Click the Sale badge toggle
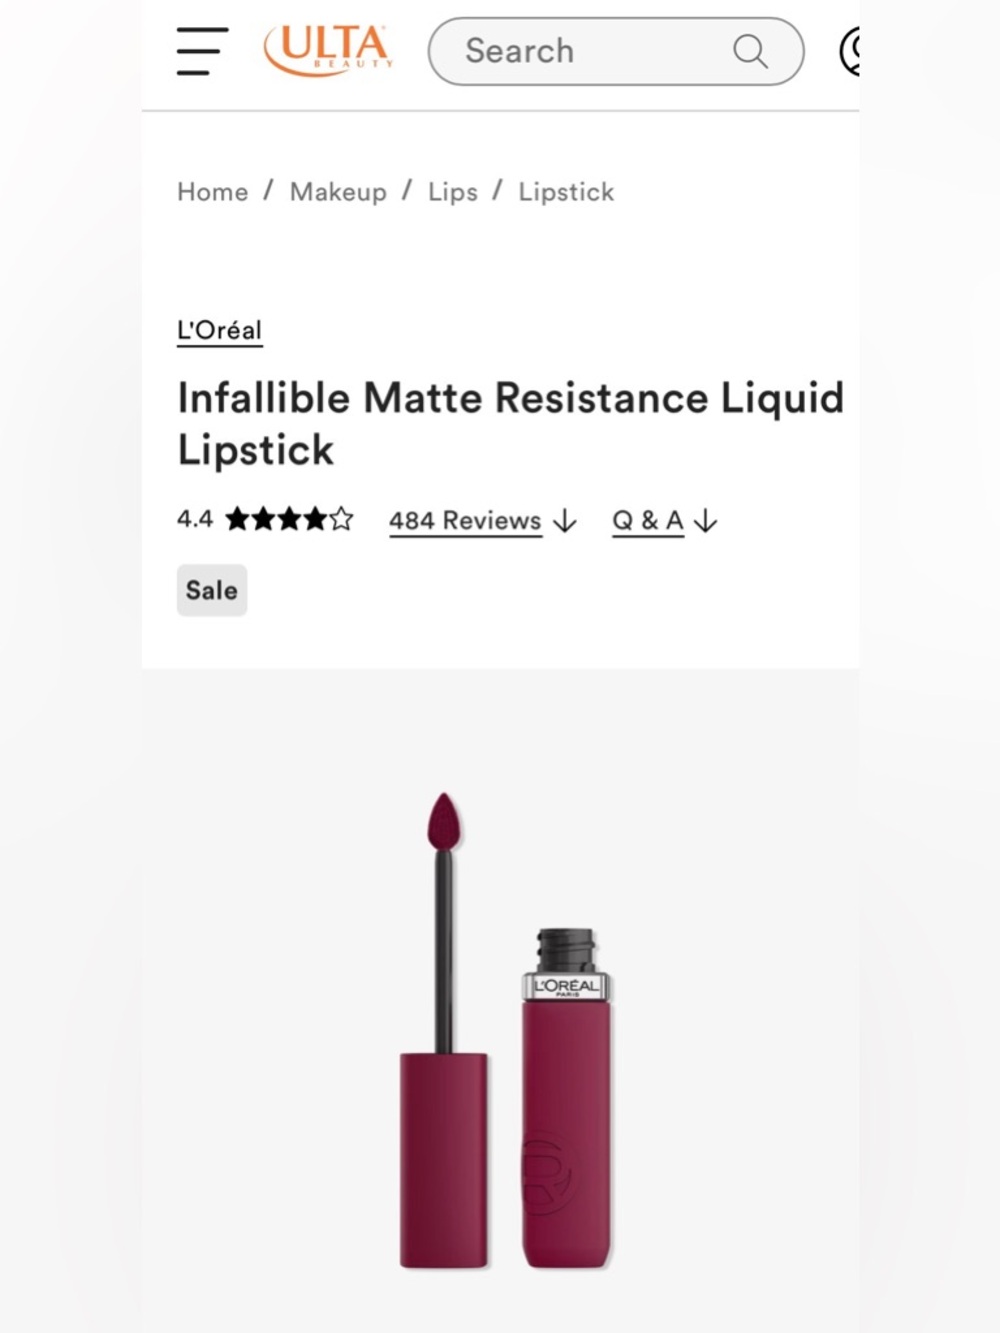The image size is (1000, 1333). 211,590
